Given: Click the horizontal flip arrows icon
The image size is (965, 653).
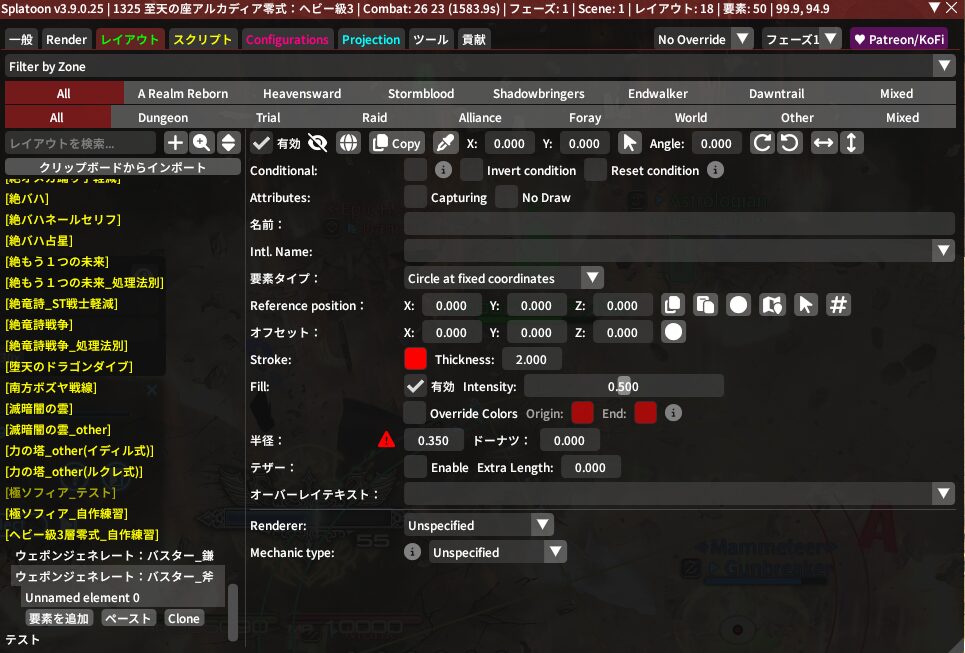Looking at the screenshot, I should (823, 143).
